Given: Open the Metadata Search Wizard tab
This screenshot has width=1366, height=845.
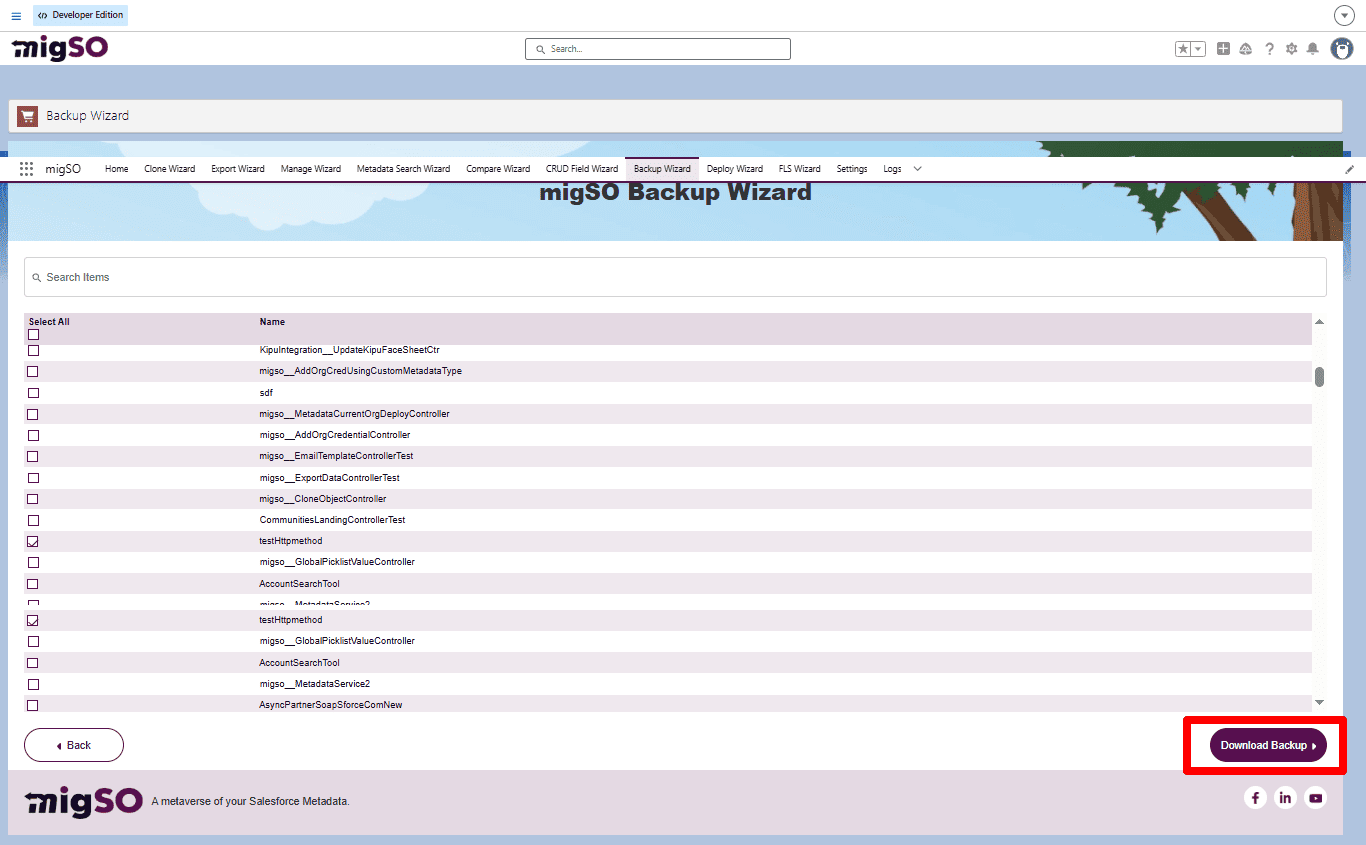Looking at the screenshot, I should 403,169.
